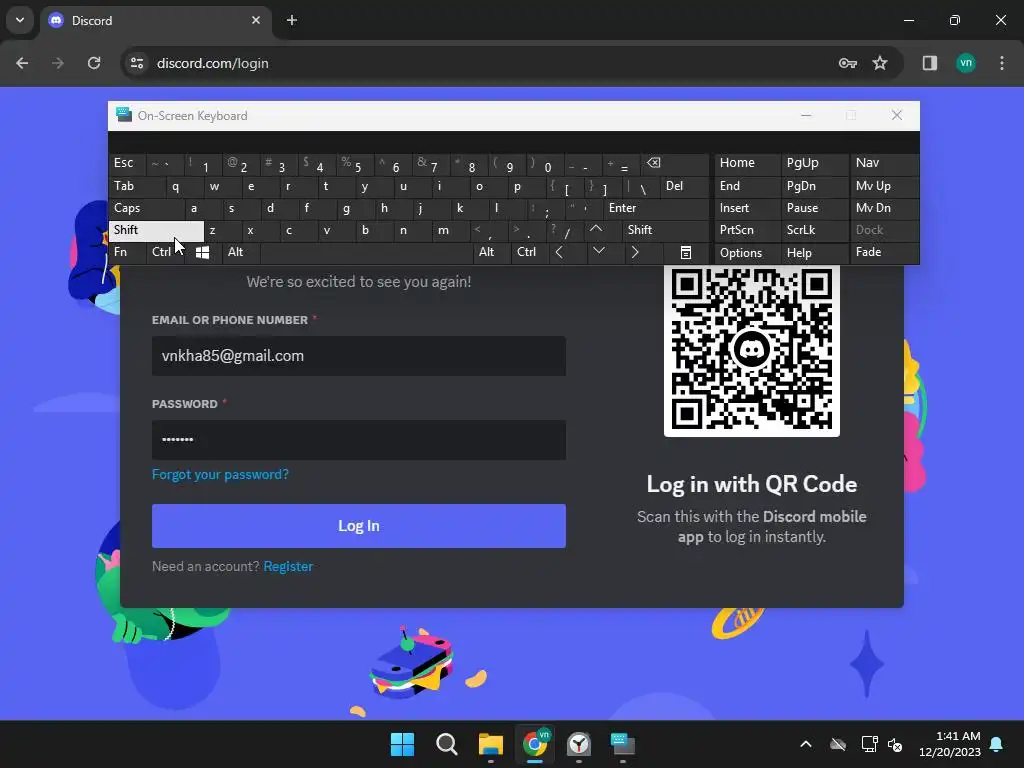Viewport: 1024px width, 768px height.
Task: Open Forgot your password link
Action: click(220, 475)
